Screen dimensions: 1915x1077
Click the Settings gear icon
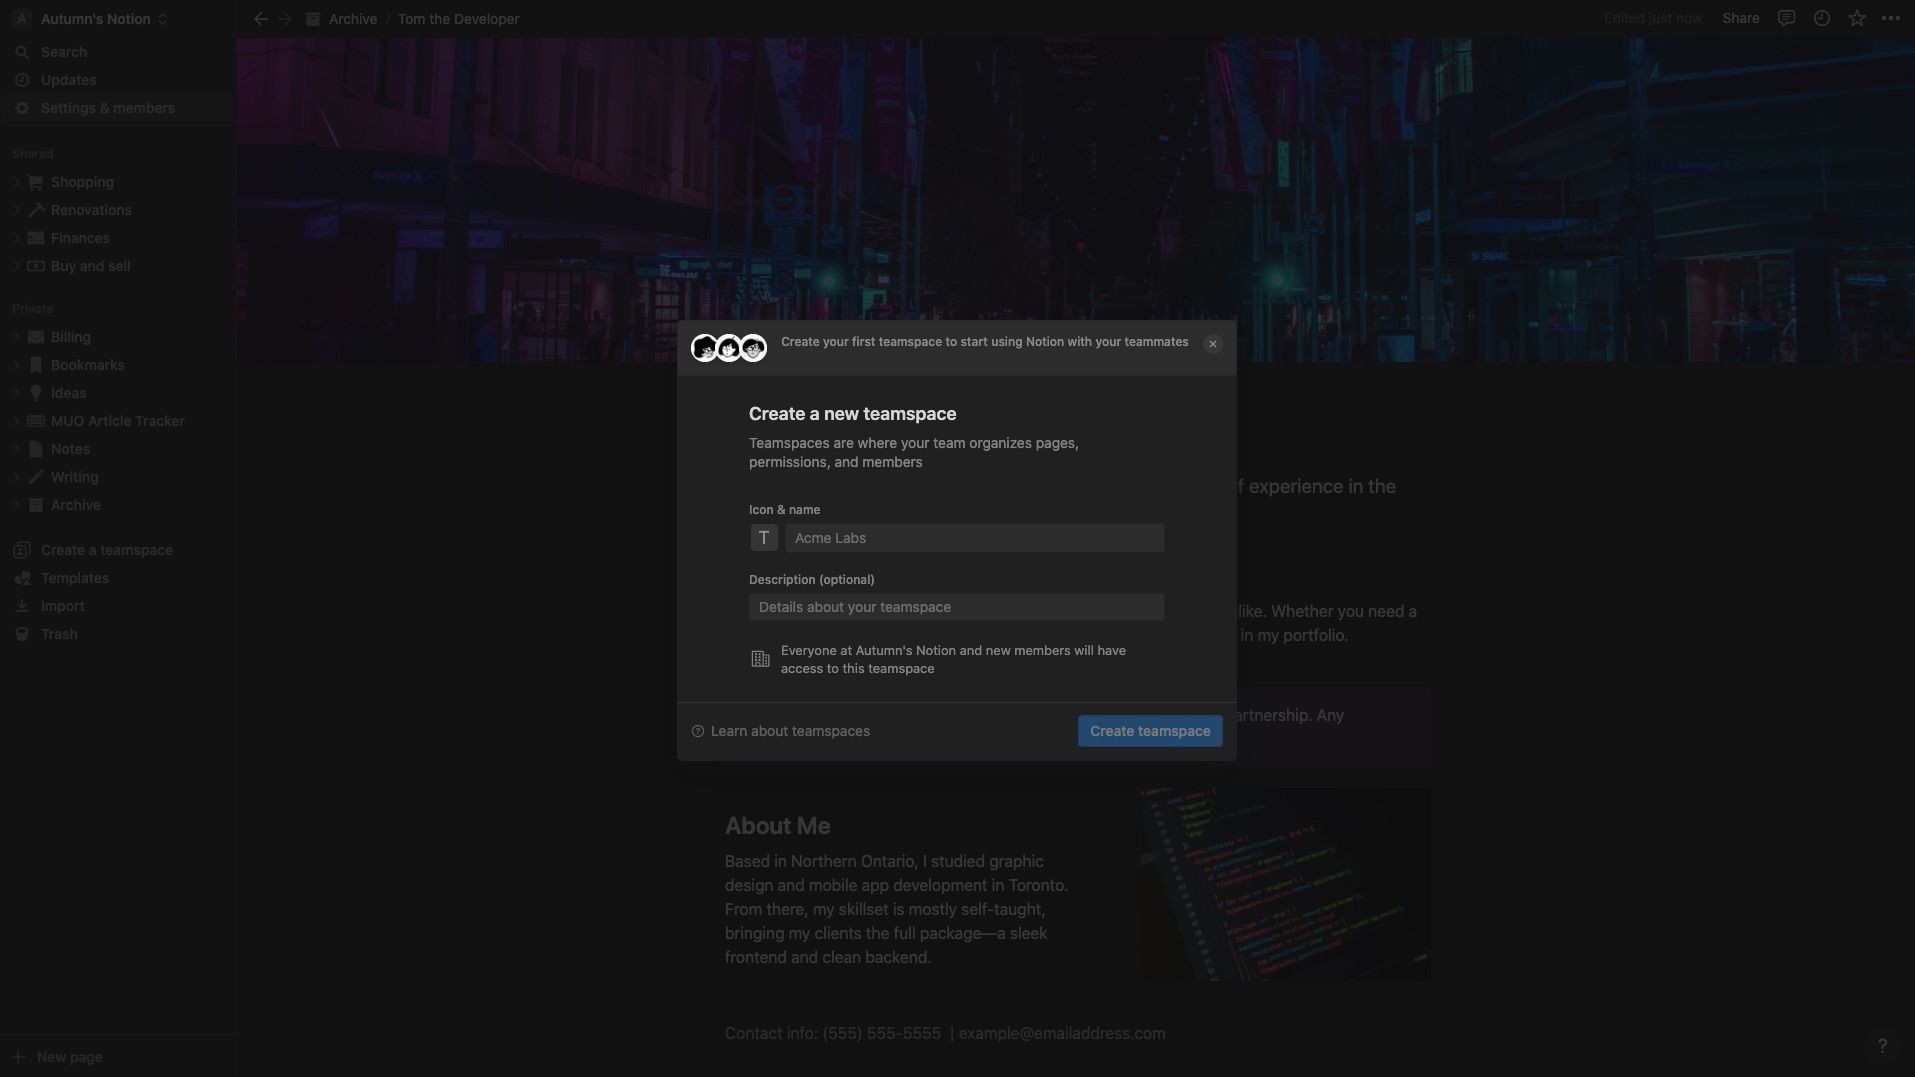point(22,108)
